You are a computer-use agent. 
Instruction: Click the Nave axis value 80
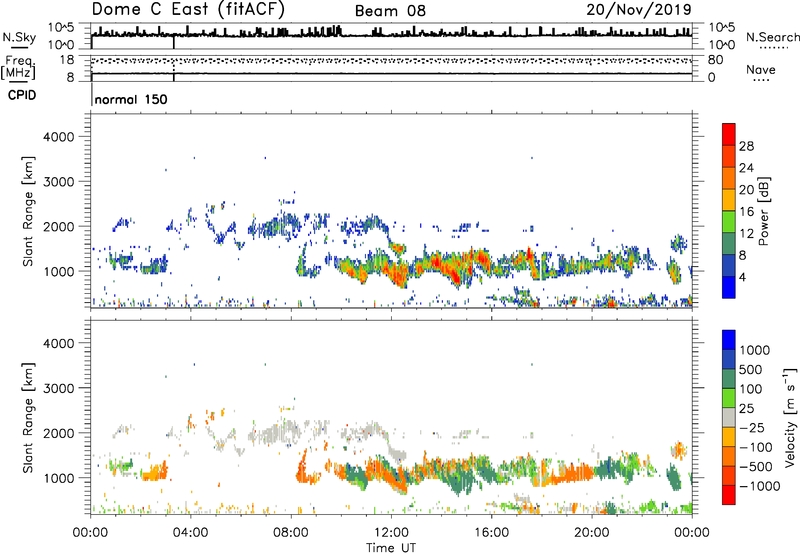(x=715, y=60)
